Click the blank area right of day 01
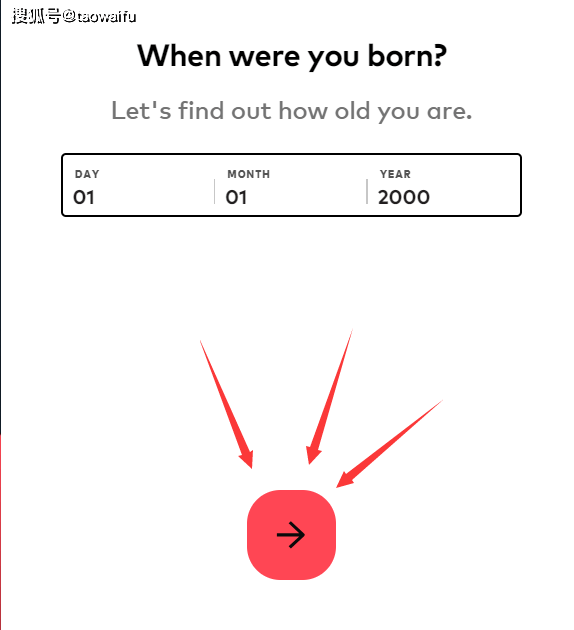The height and width of the screenshot is (630, 574). [x=153, y=197]
